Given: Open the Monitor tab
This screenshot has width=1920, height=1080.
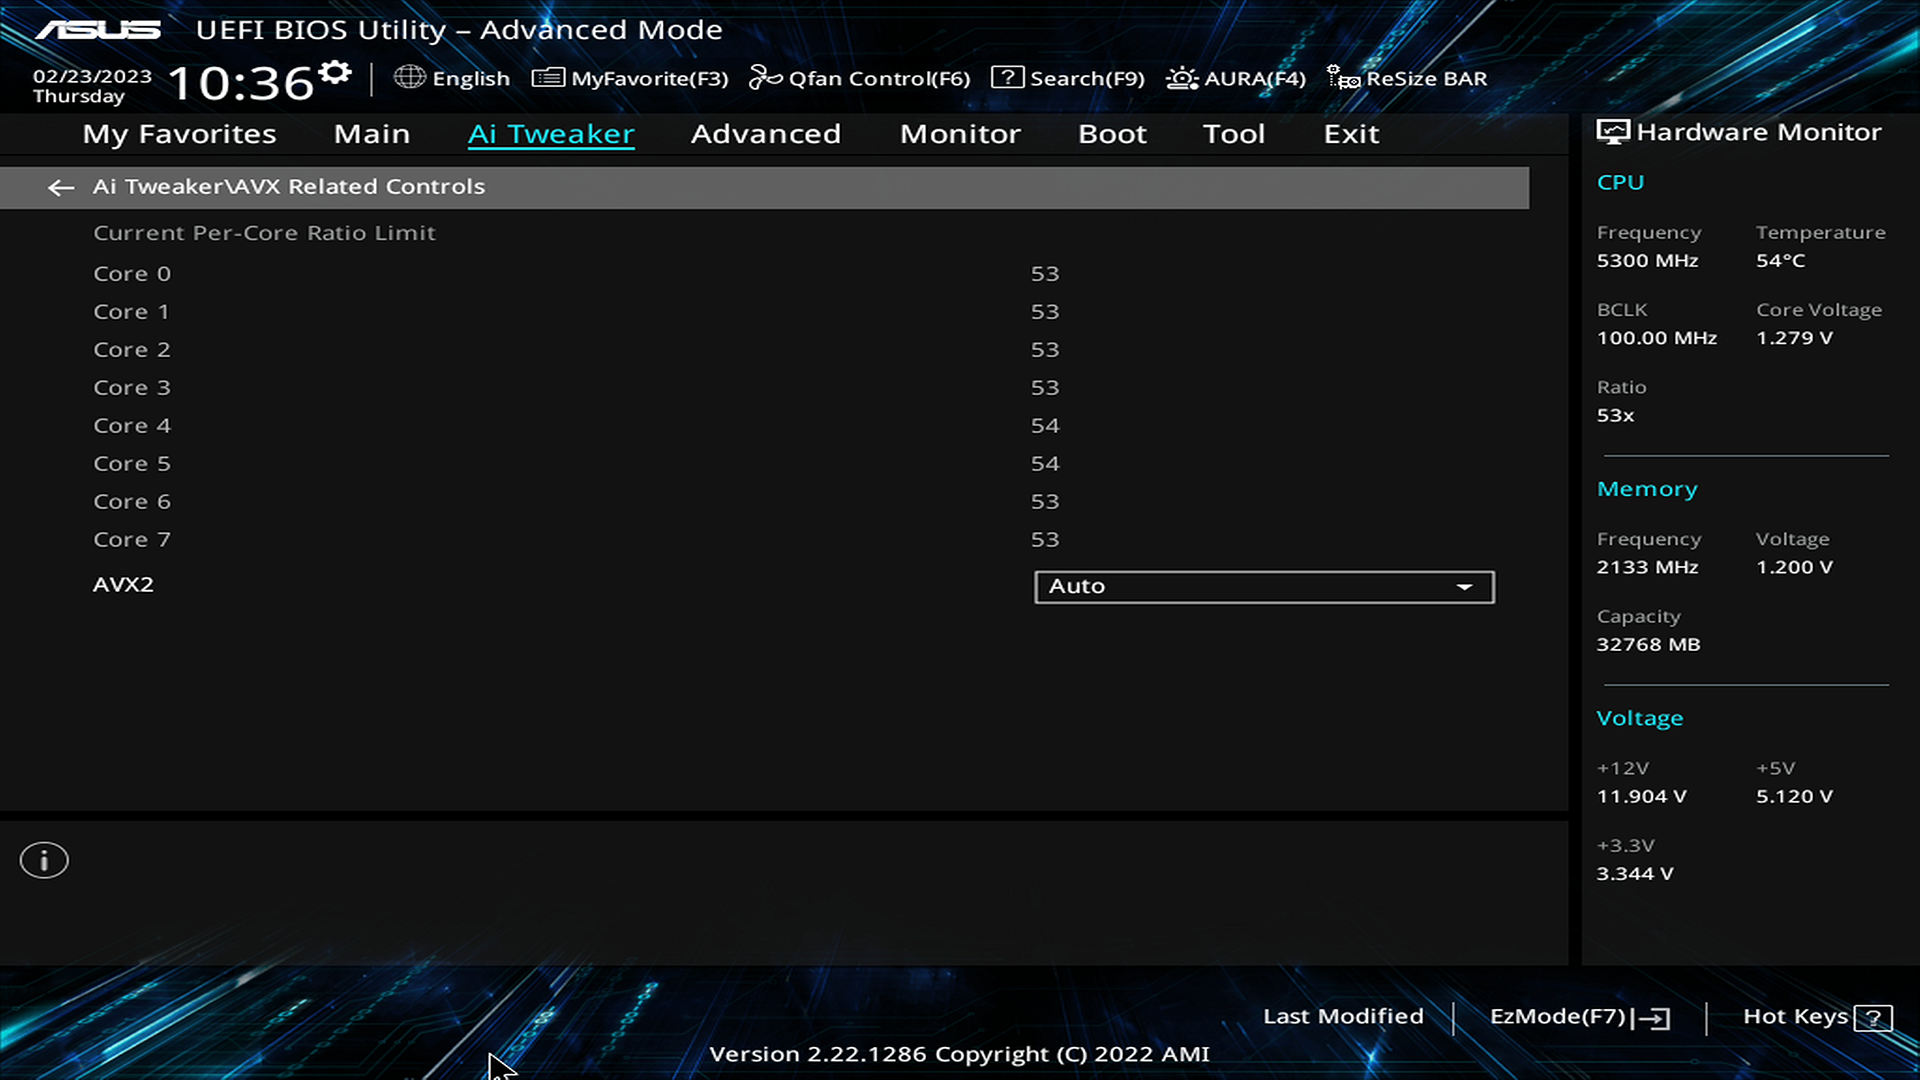Looking at the screenshot, I should click(960, 134).
